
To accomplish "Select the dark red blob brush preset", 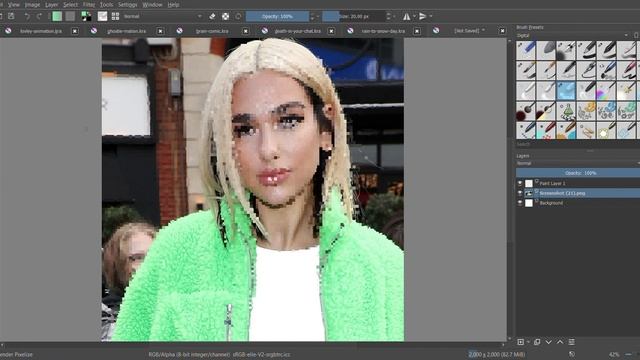I will point(526,111).
